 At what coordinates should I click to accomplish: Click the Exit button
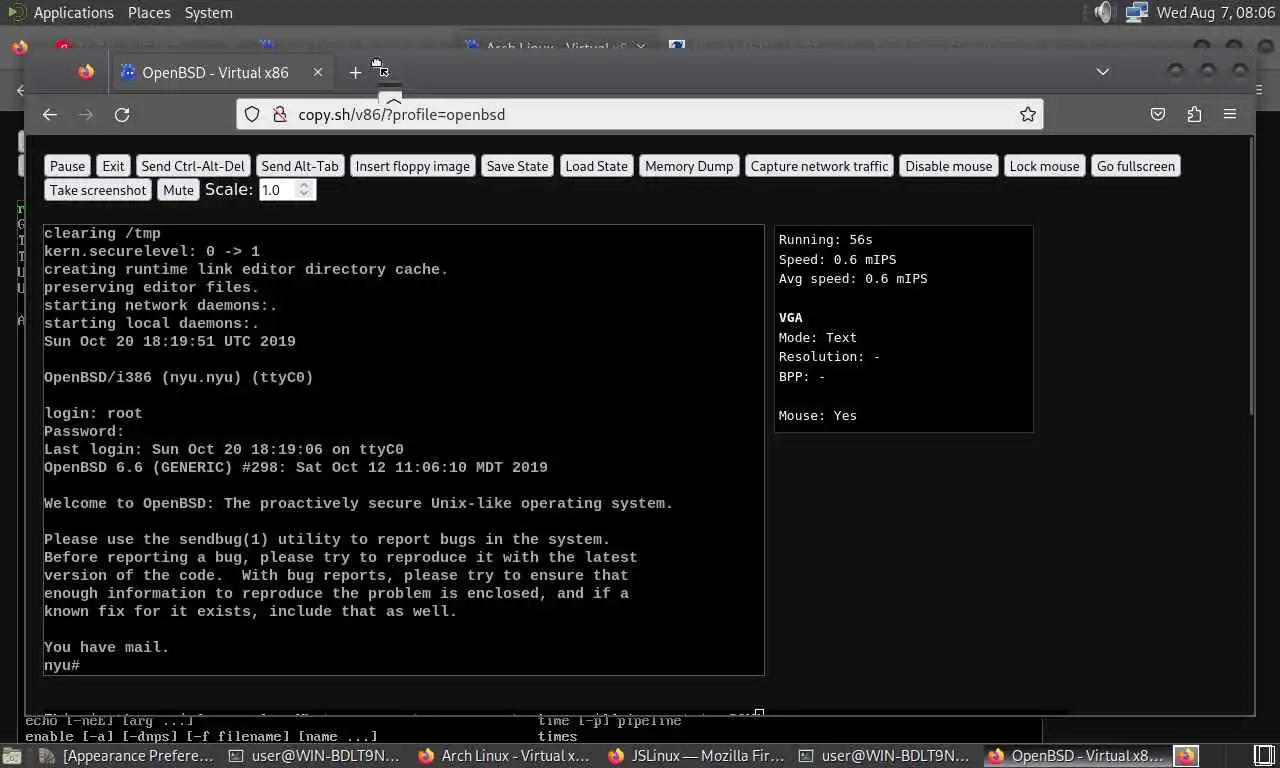pyautogui.click(x=114, y=166)
